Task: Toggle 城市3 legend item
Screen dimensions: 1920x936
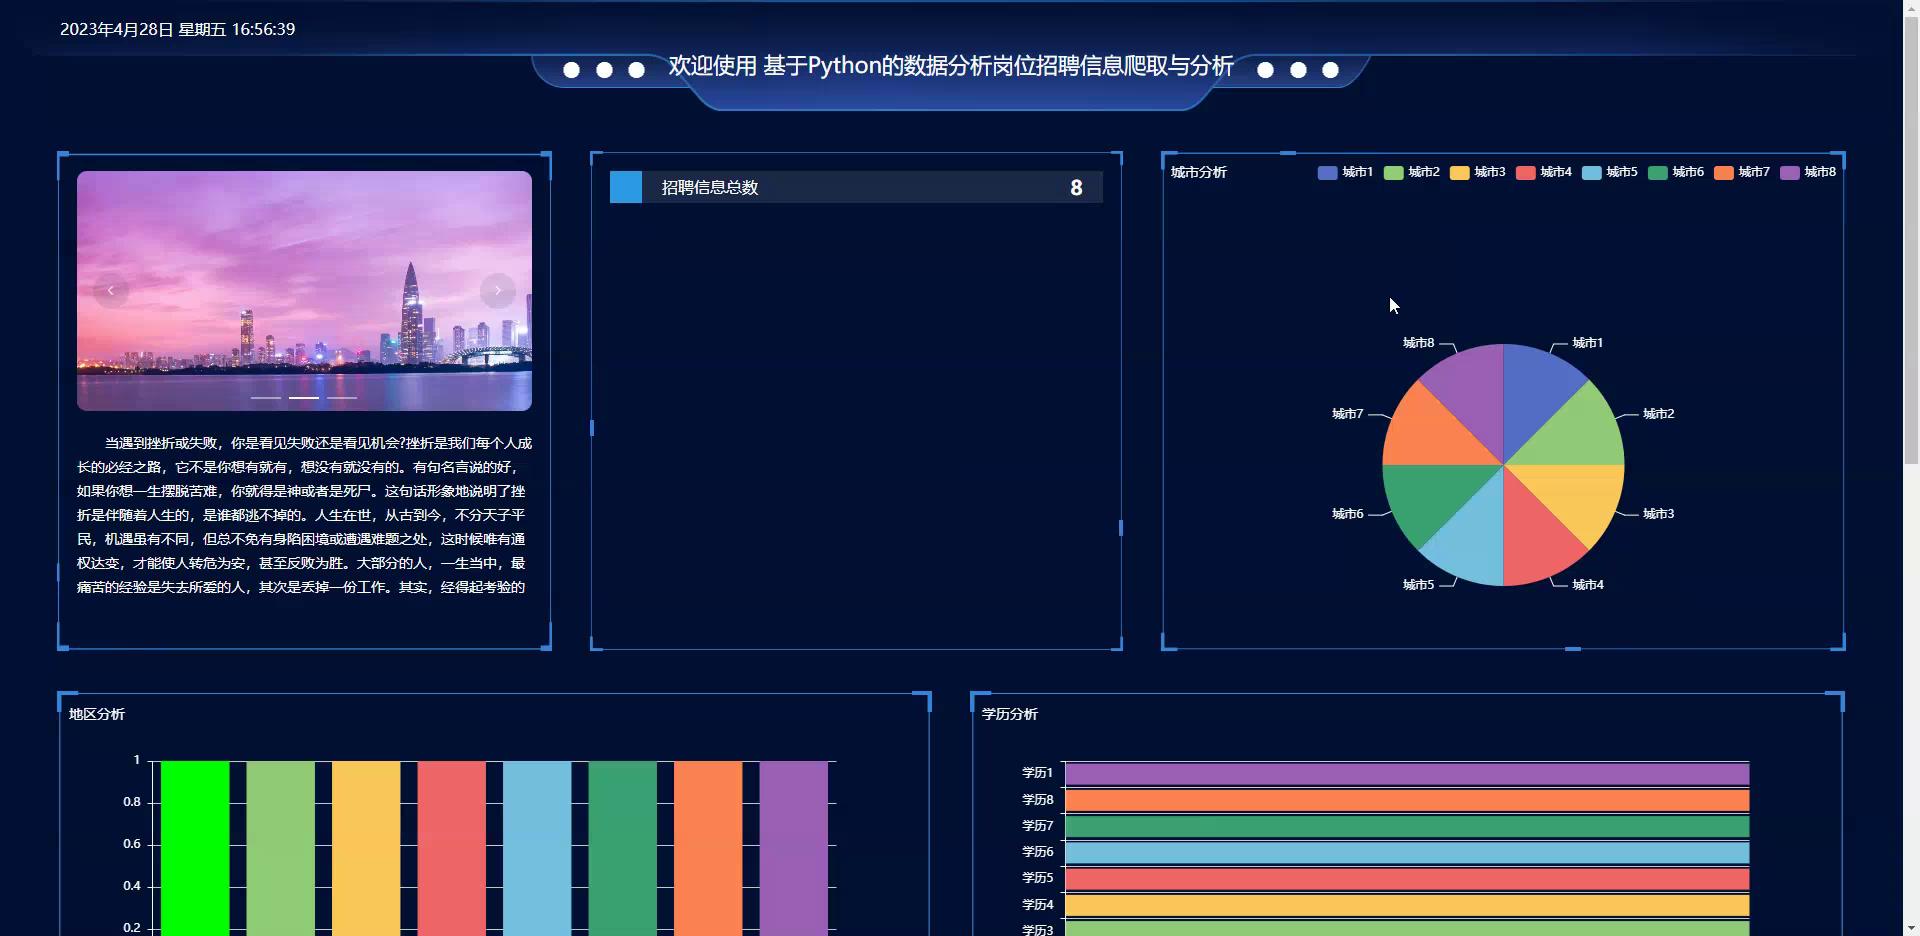Action: (x=1477, y=172)
